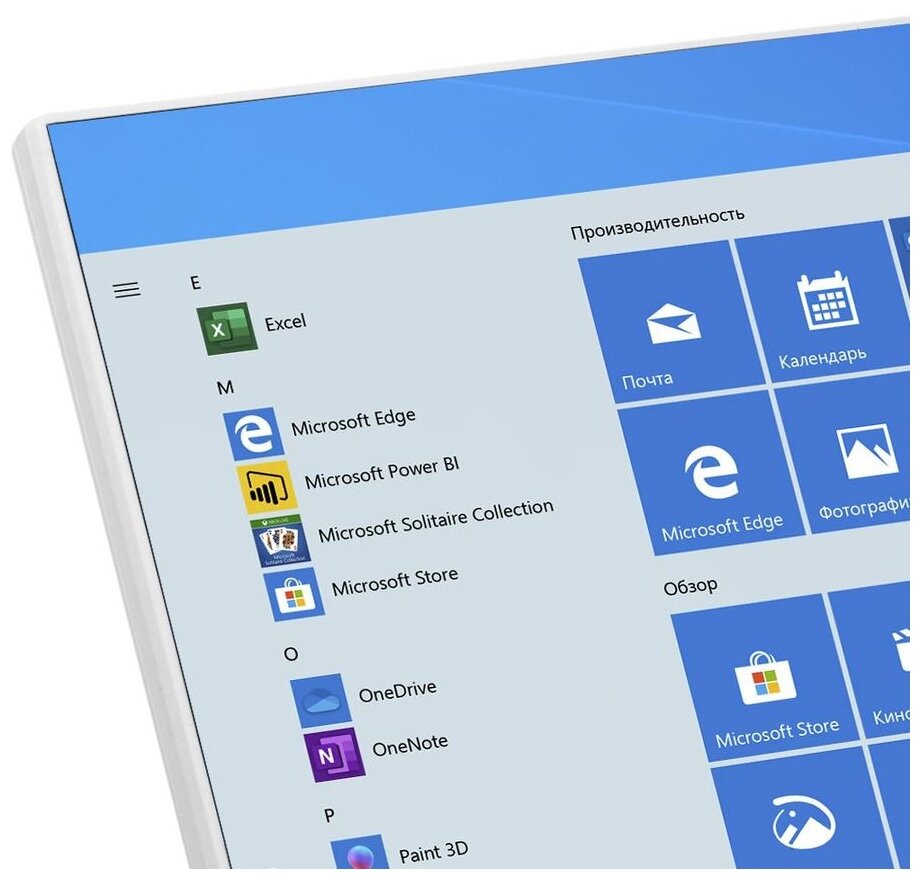Viewport: 920px width, 879px height.
Task: Click the Paint 3D icon
Action: [x=361, y=852]
